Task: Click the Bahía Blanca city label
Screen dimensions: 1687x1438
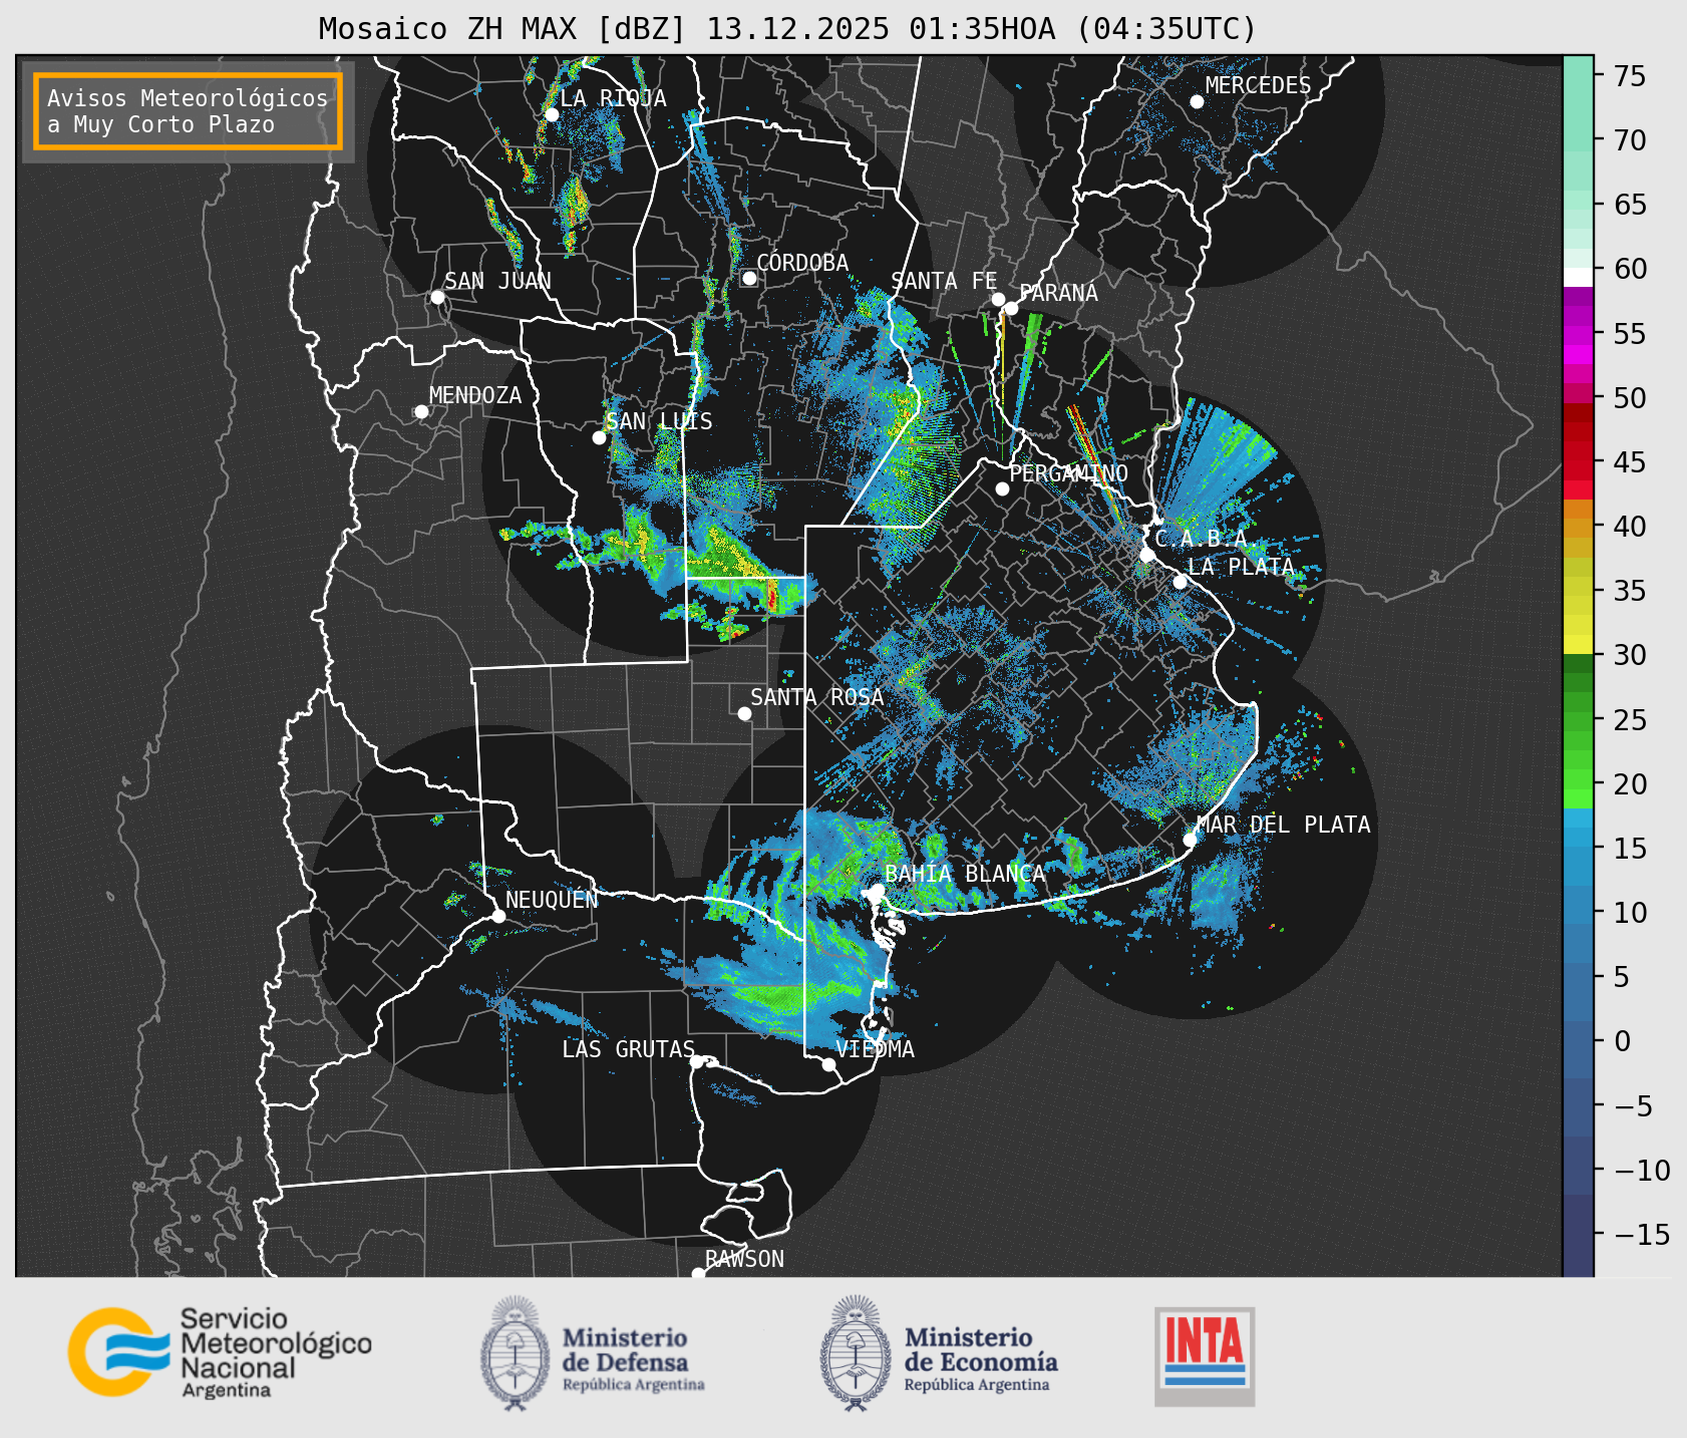Action: click(964, 874)
